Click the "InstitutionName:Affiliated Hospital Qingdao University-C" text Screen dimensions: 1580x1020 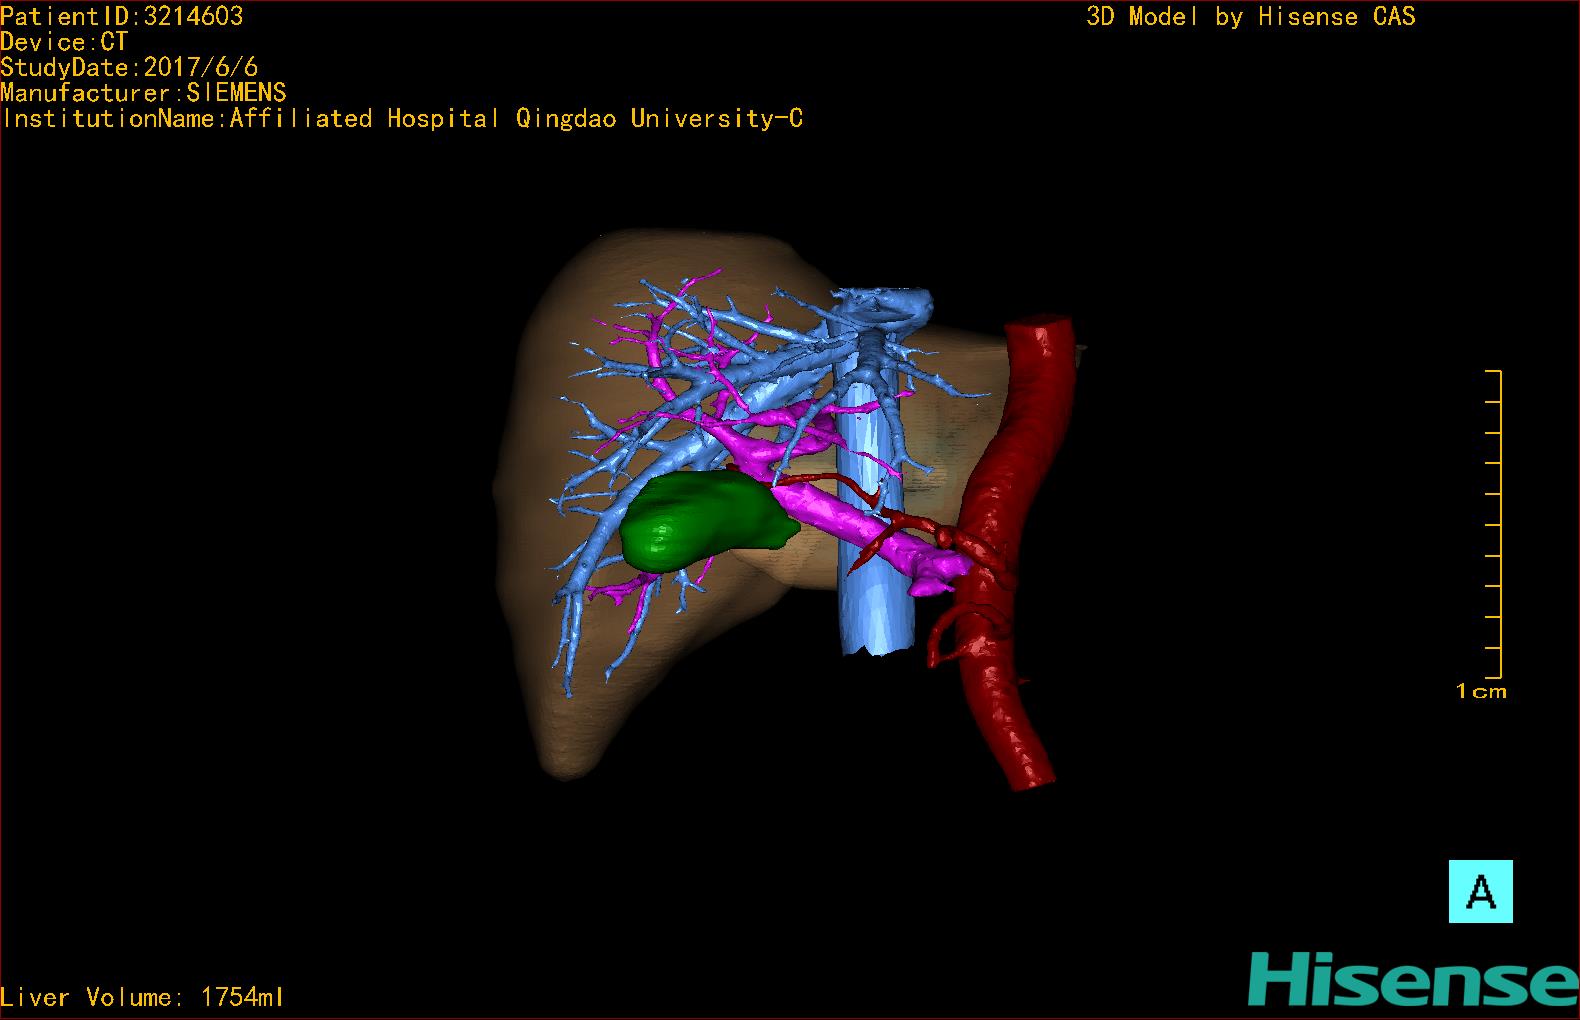pyautogui.click(x=403, y=119)
